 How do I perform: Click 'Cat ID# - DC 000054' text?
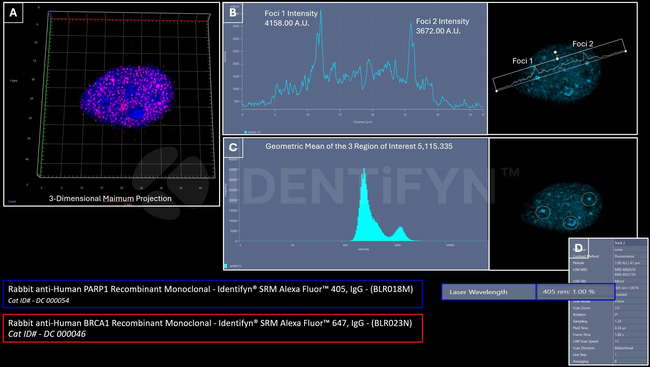[39, 300]
